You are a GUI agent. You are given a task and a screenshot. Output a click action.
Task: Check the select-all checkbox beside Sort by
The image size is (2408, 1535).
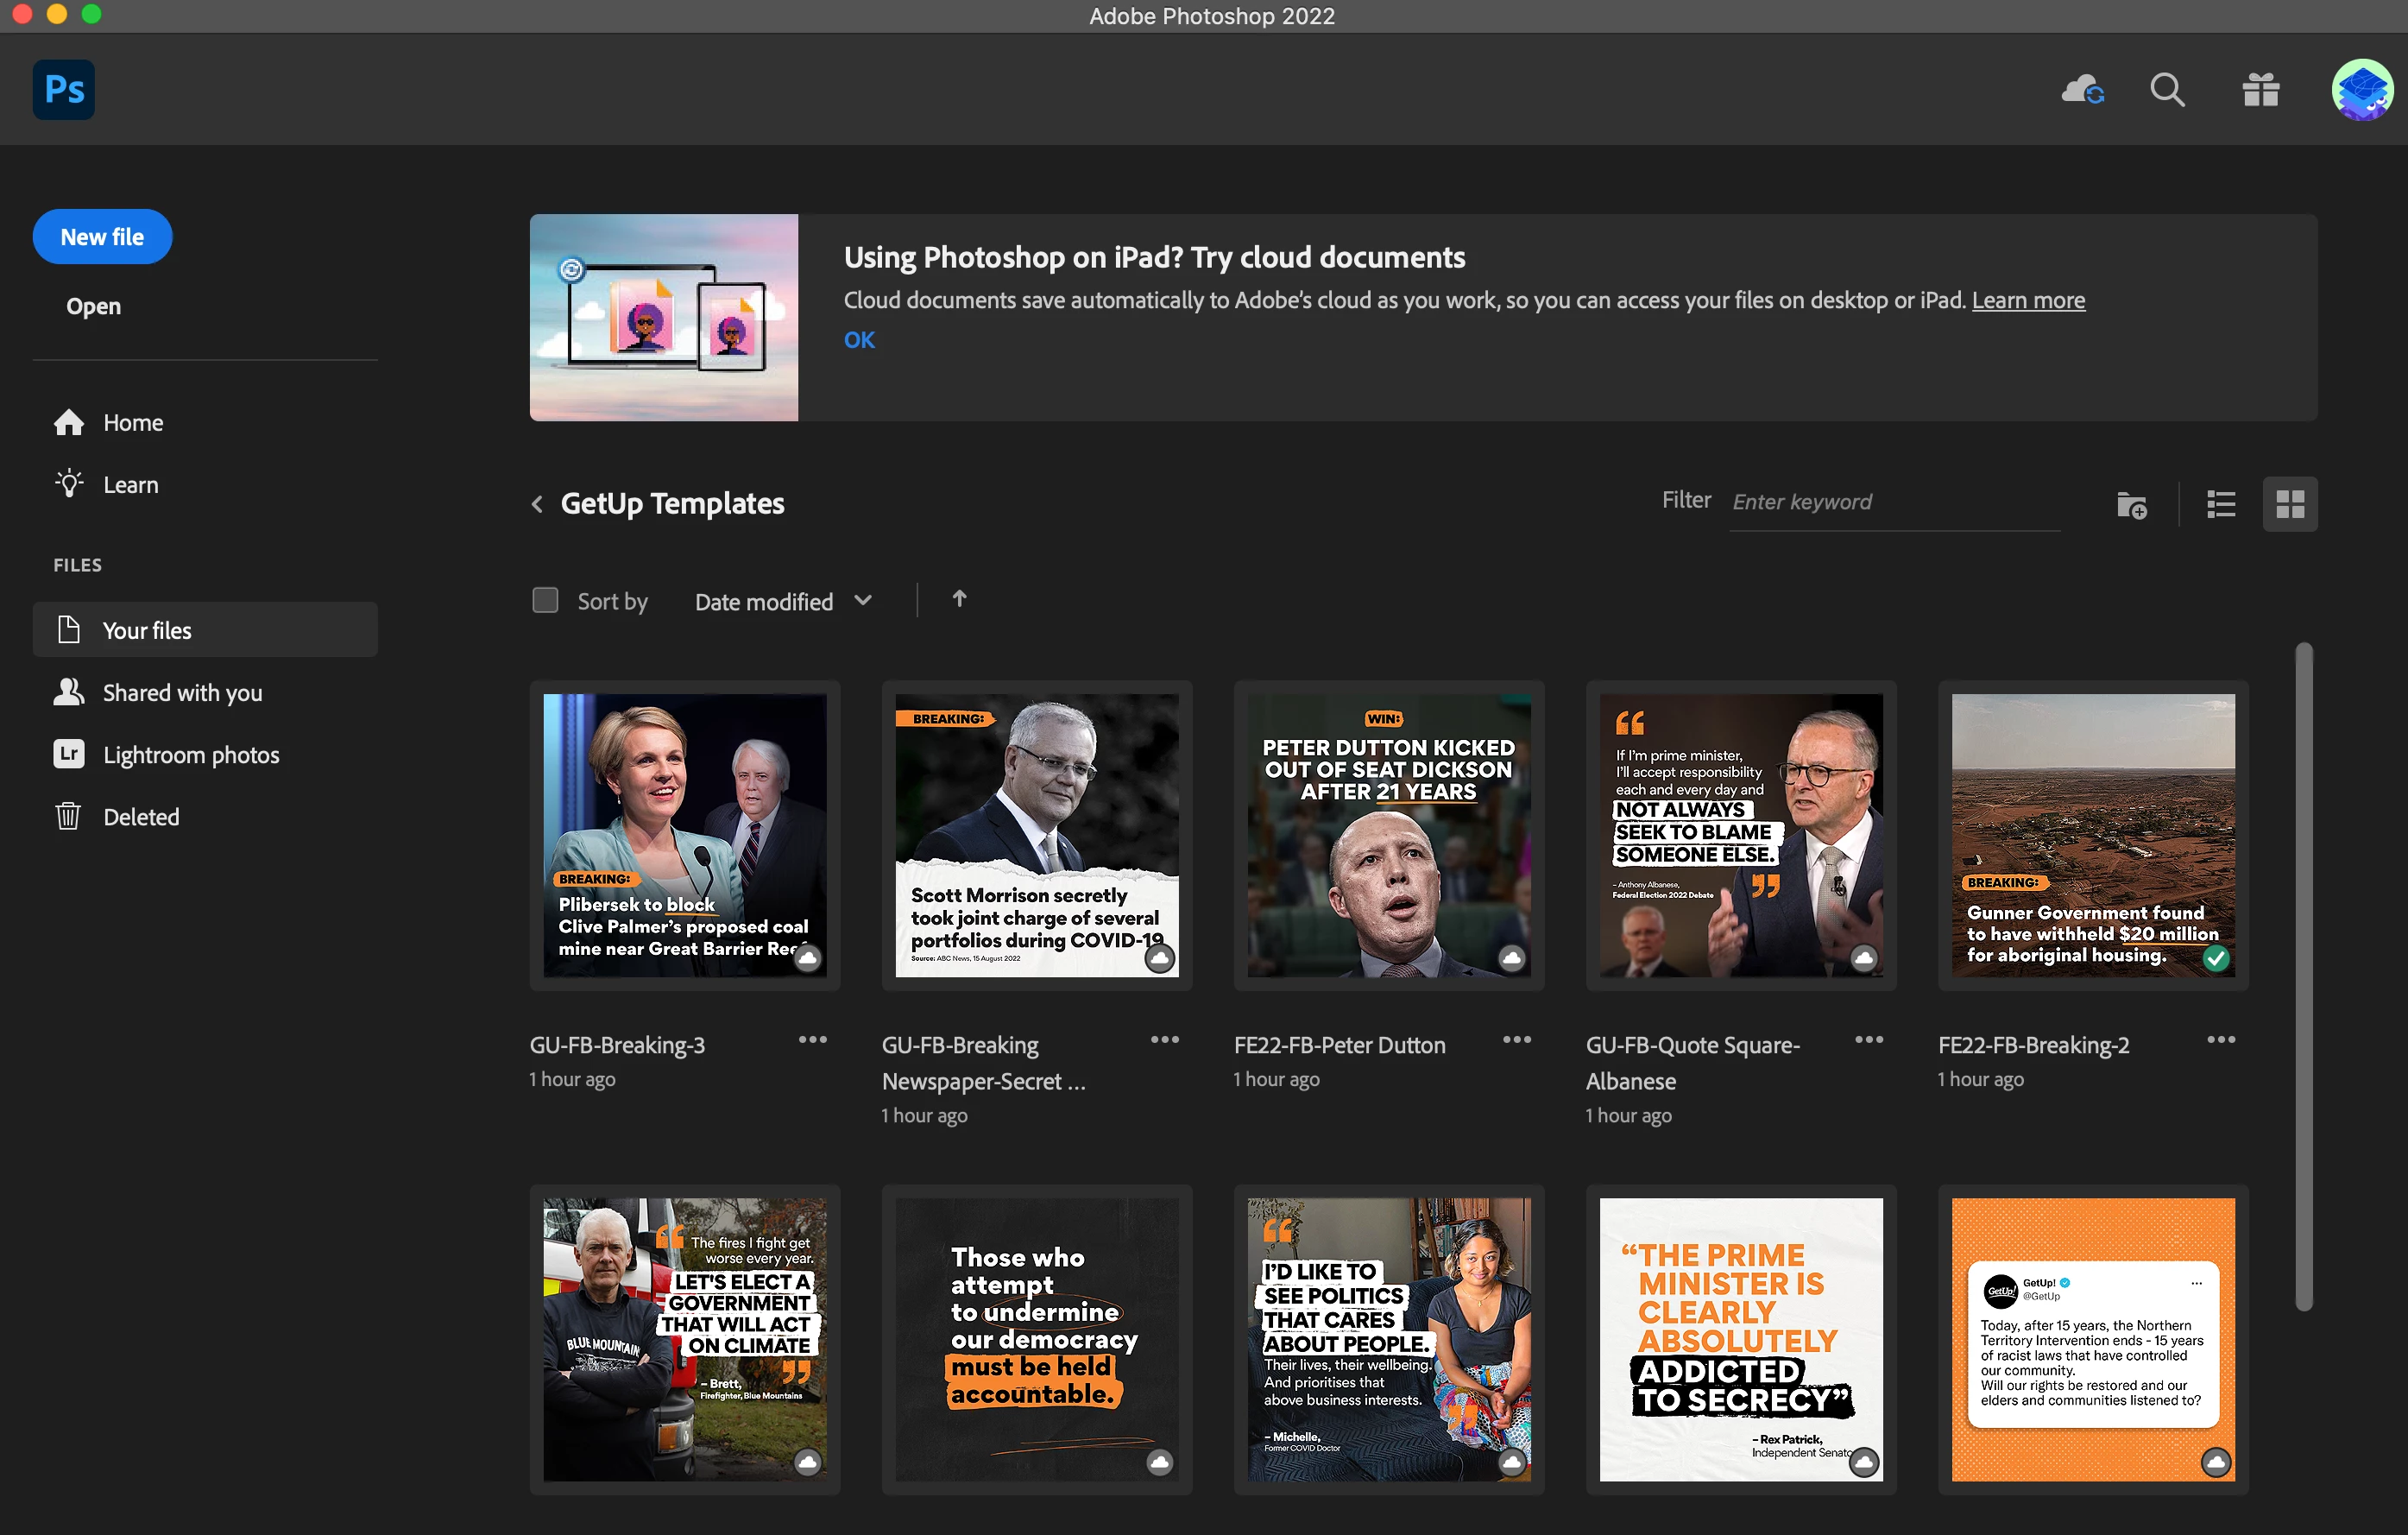pyautogui.click(x=545, y=600)
